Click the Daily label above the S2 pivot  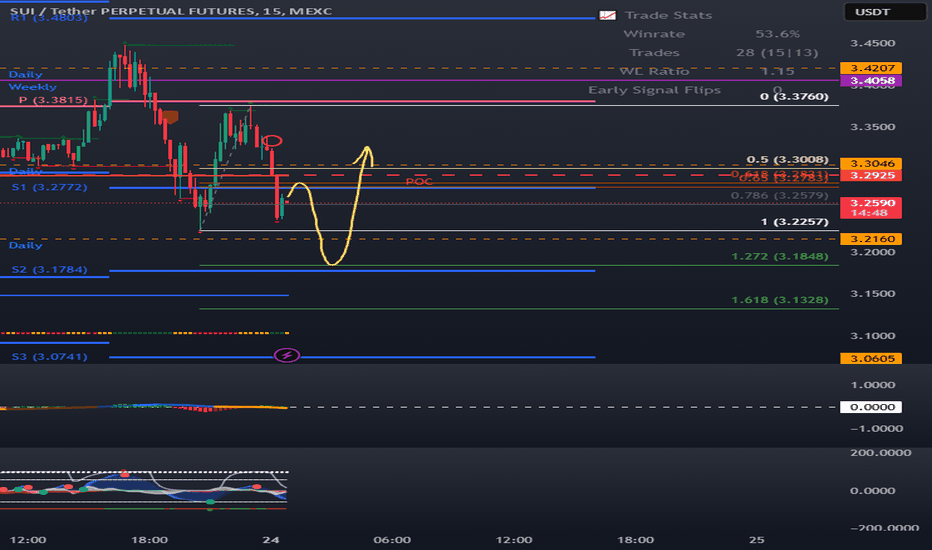click(26, 245)
